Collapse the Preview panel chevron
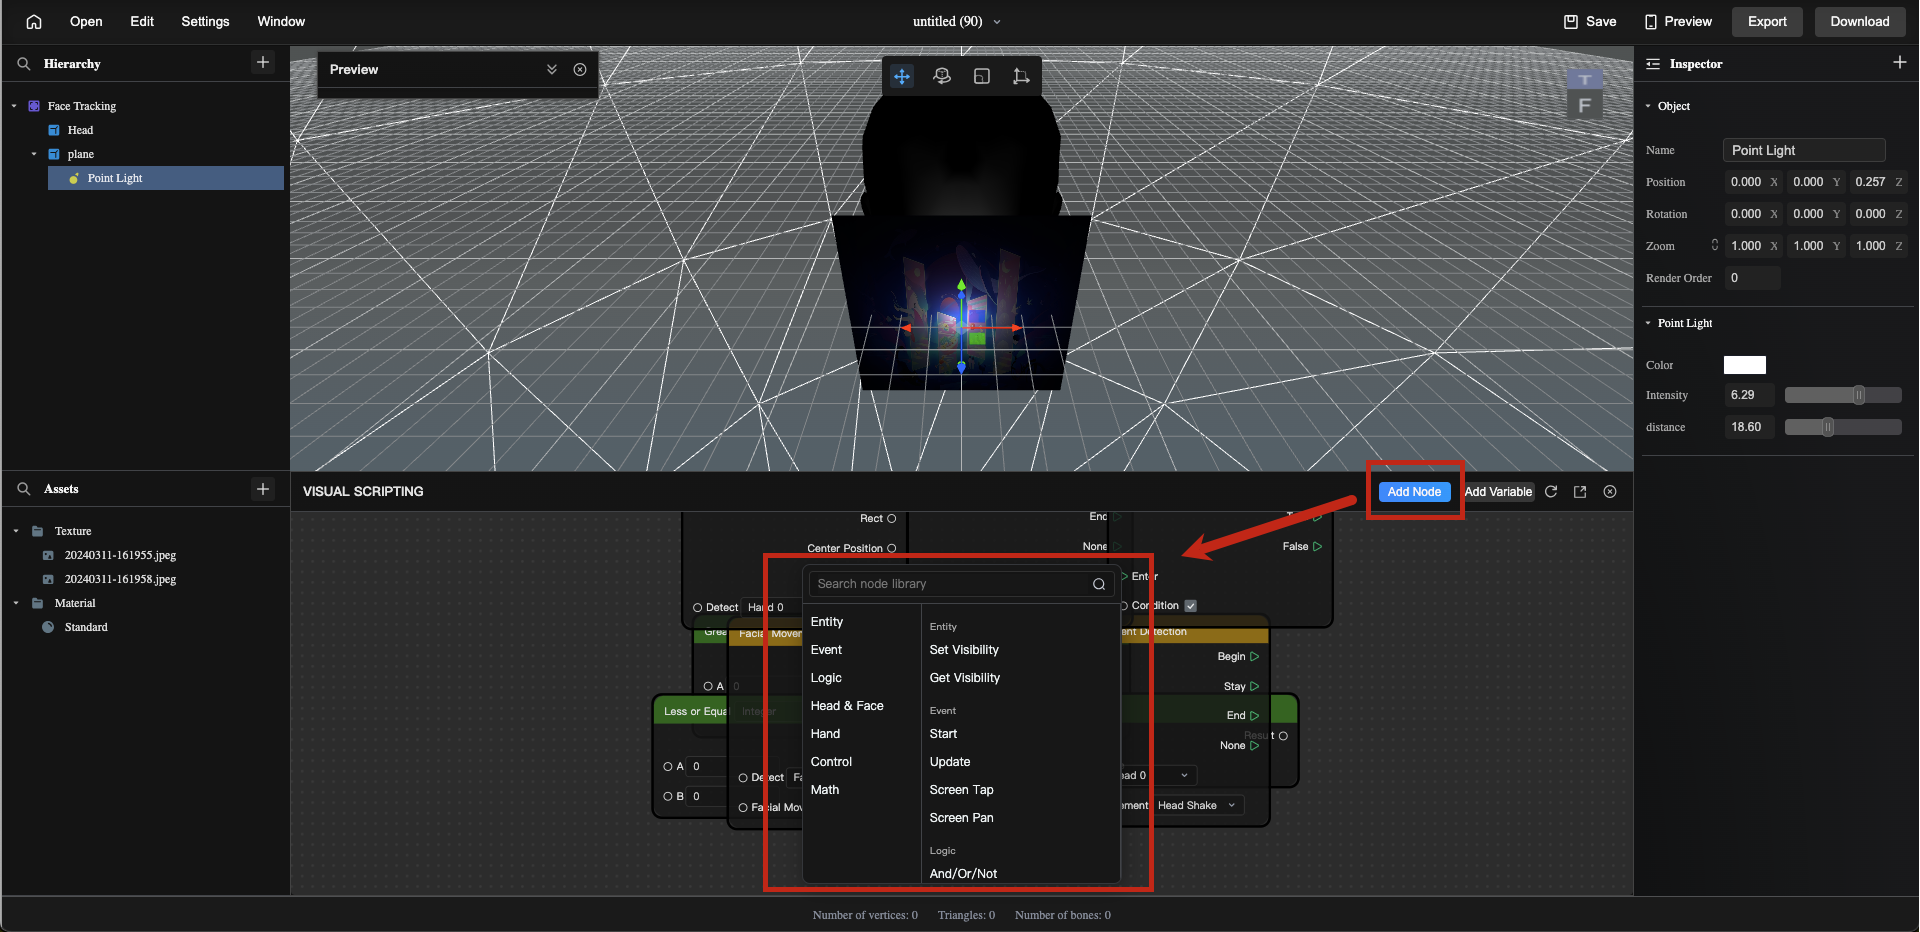The height and width of the screenshot is (932, 1920). click(552, 69)
